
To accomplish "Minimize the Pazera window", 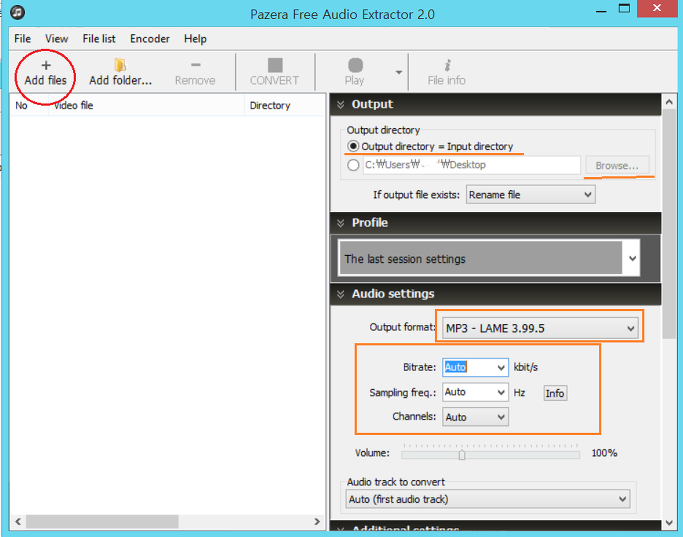I will coord(601,10).
